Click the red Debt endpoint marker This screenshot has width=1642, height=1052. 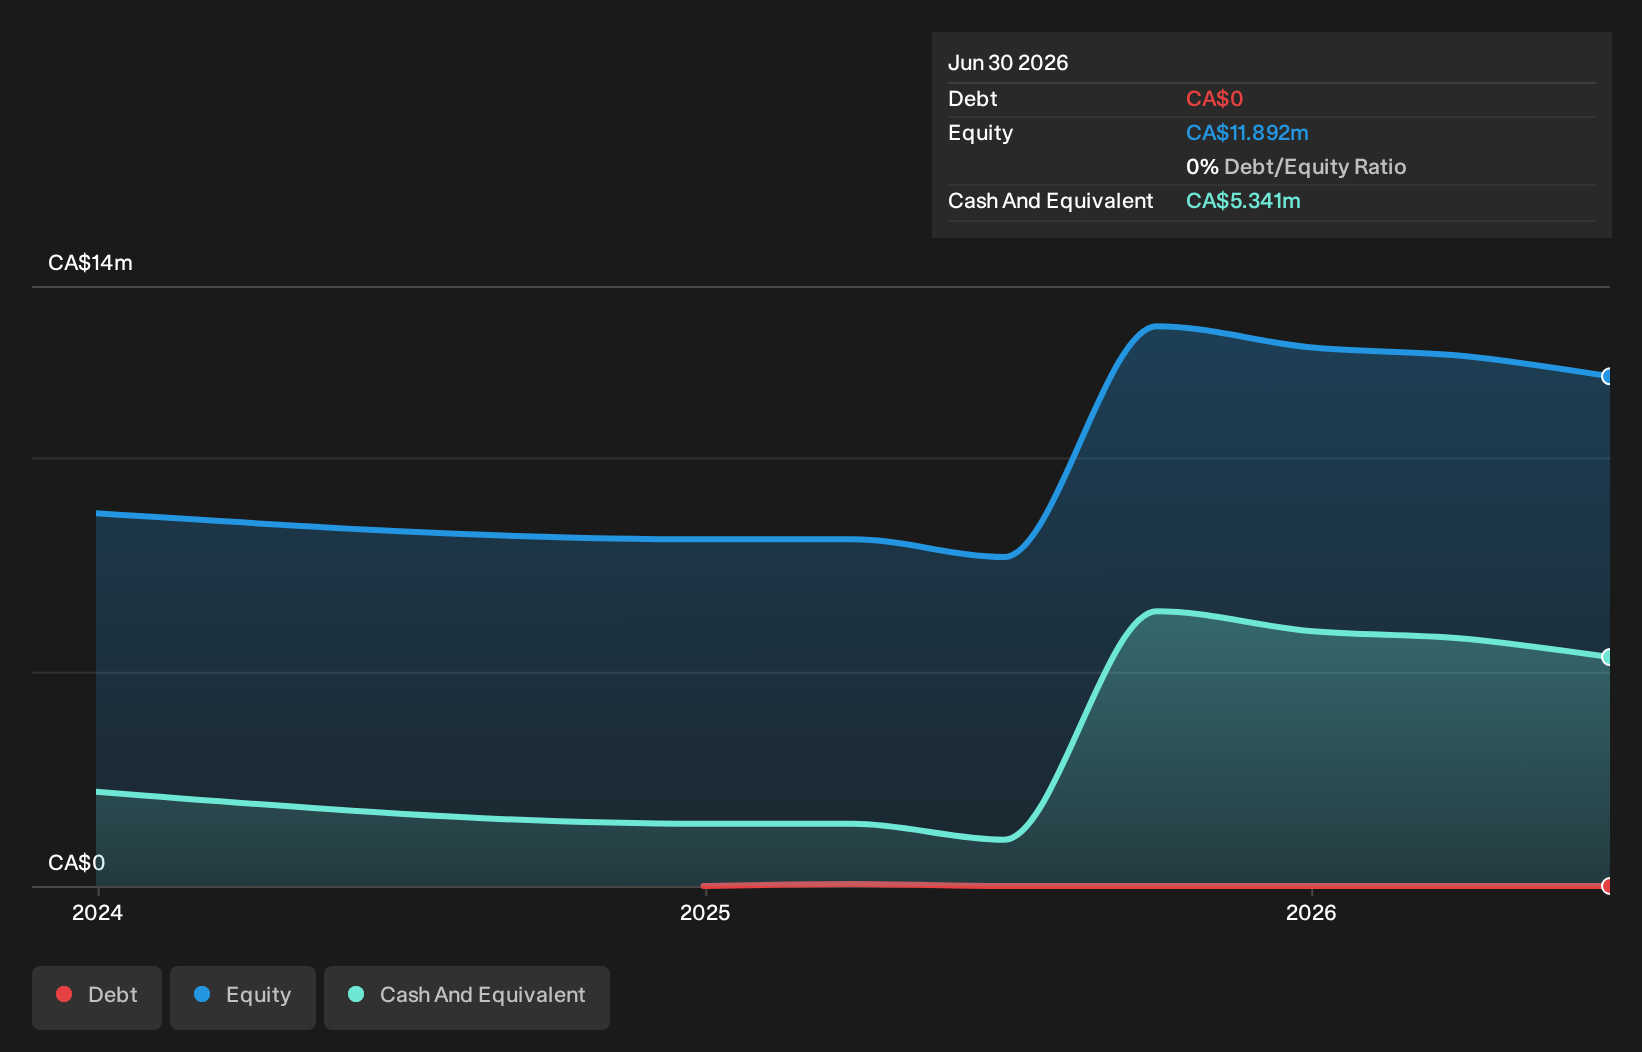1607,886
